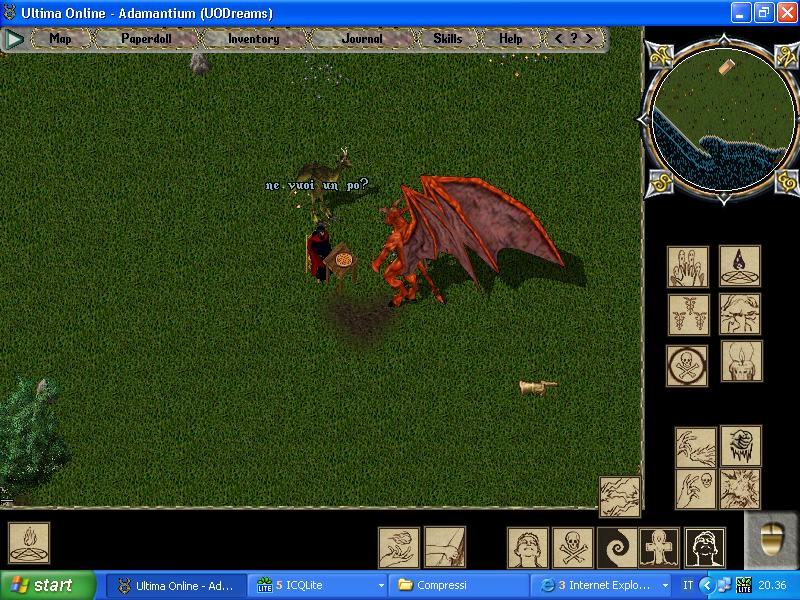Click the ICQ Lite system tray icon
800x600 pixels.
point(744,585)
